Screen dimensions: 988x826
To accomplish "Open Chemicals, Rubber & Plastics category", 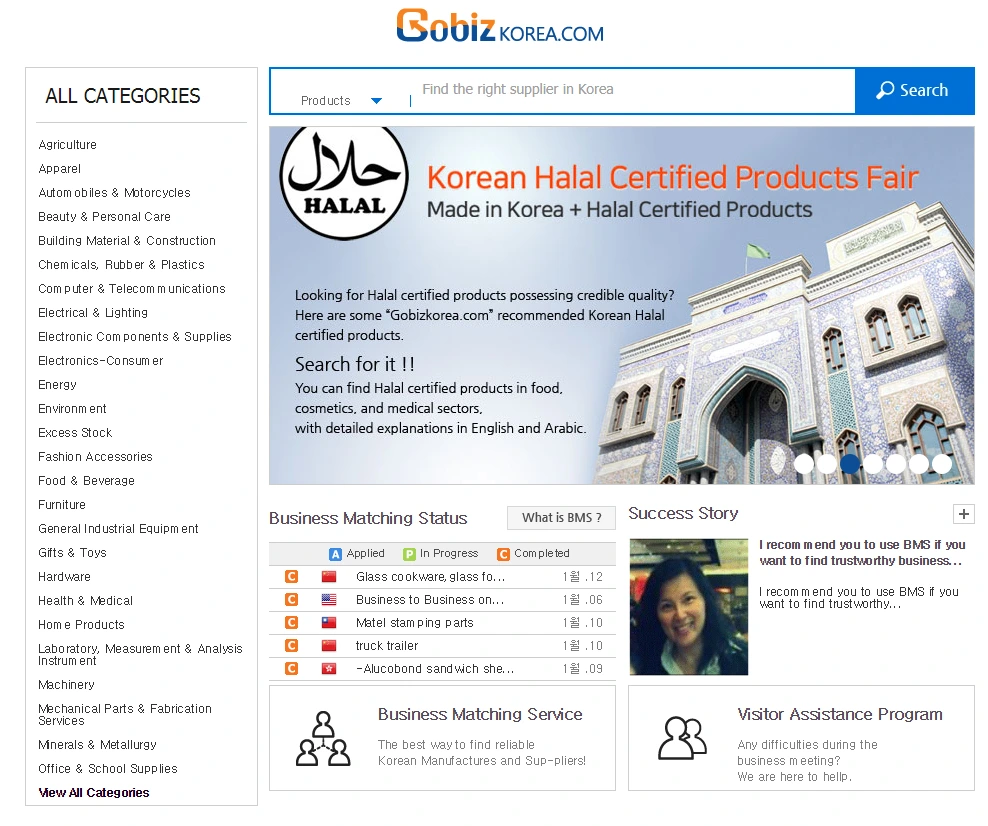I will (121, 265).
